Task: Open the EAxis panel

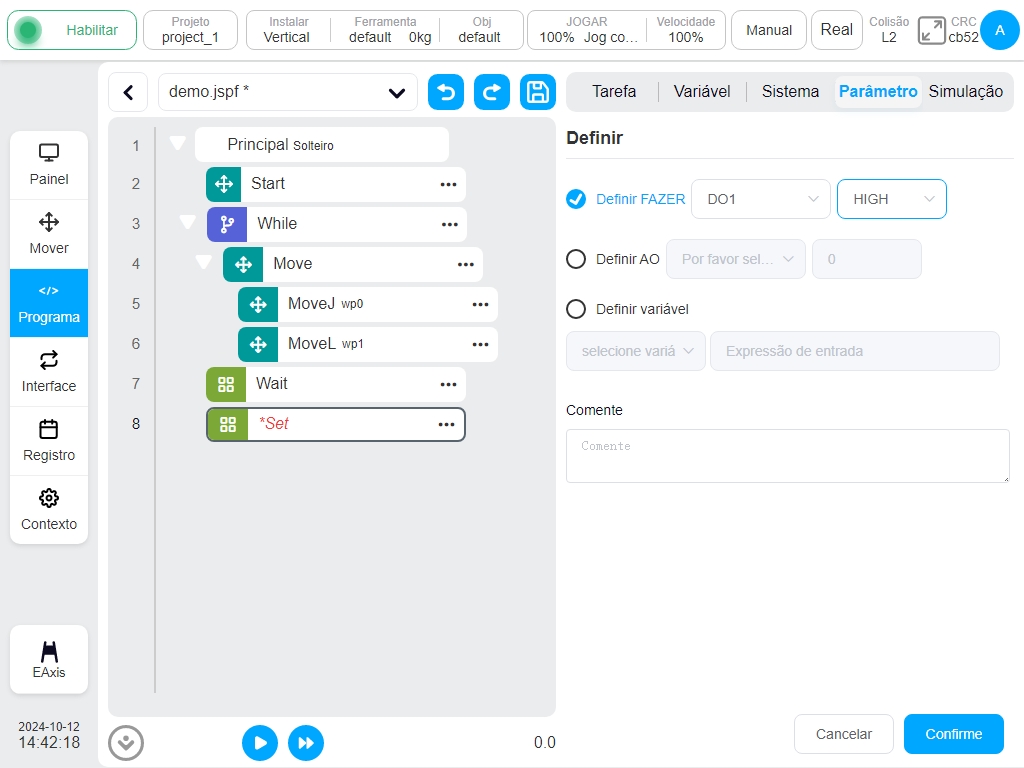Action: [x=49, y=660]
